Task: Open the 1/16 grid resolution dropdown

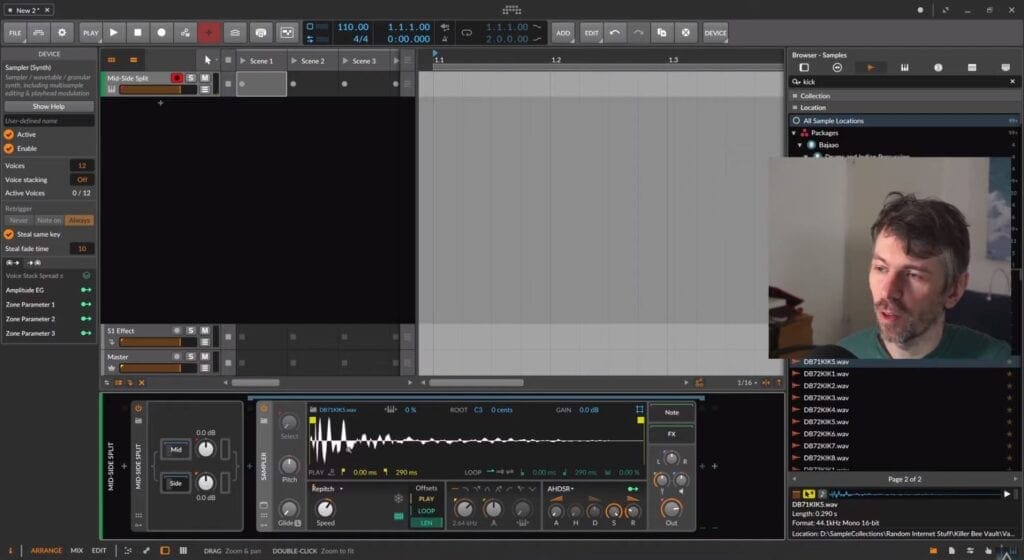Action: pyautogui.click(x=747, y=382)
